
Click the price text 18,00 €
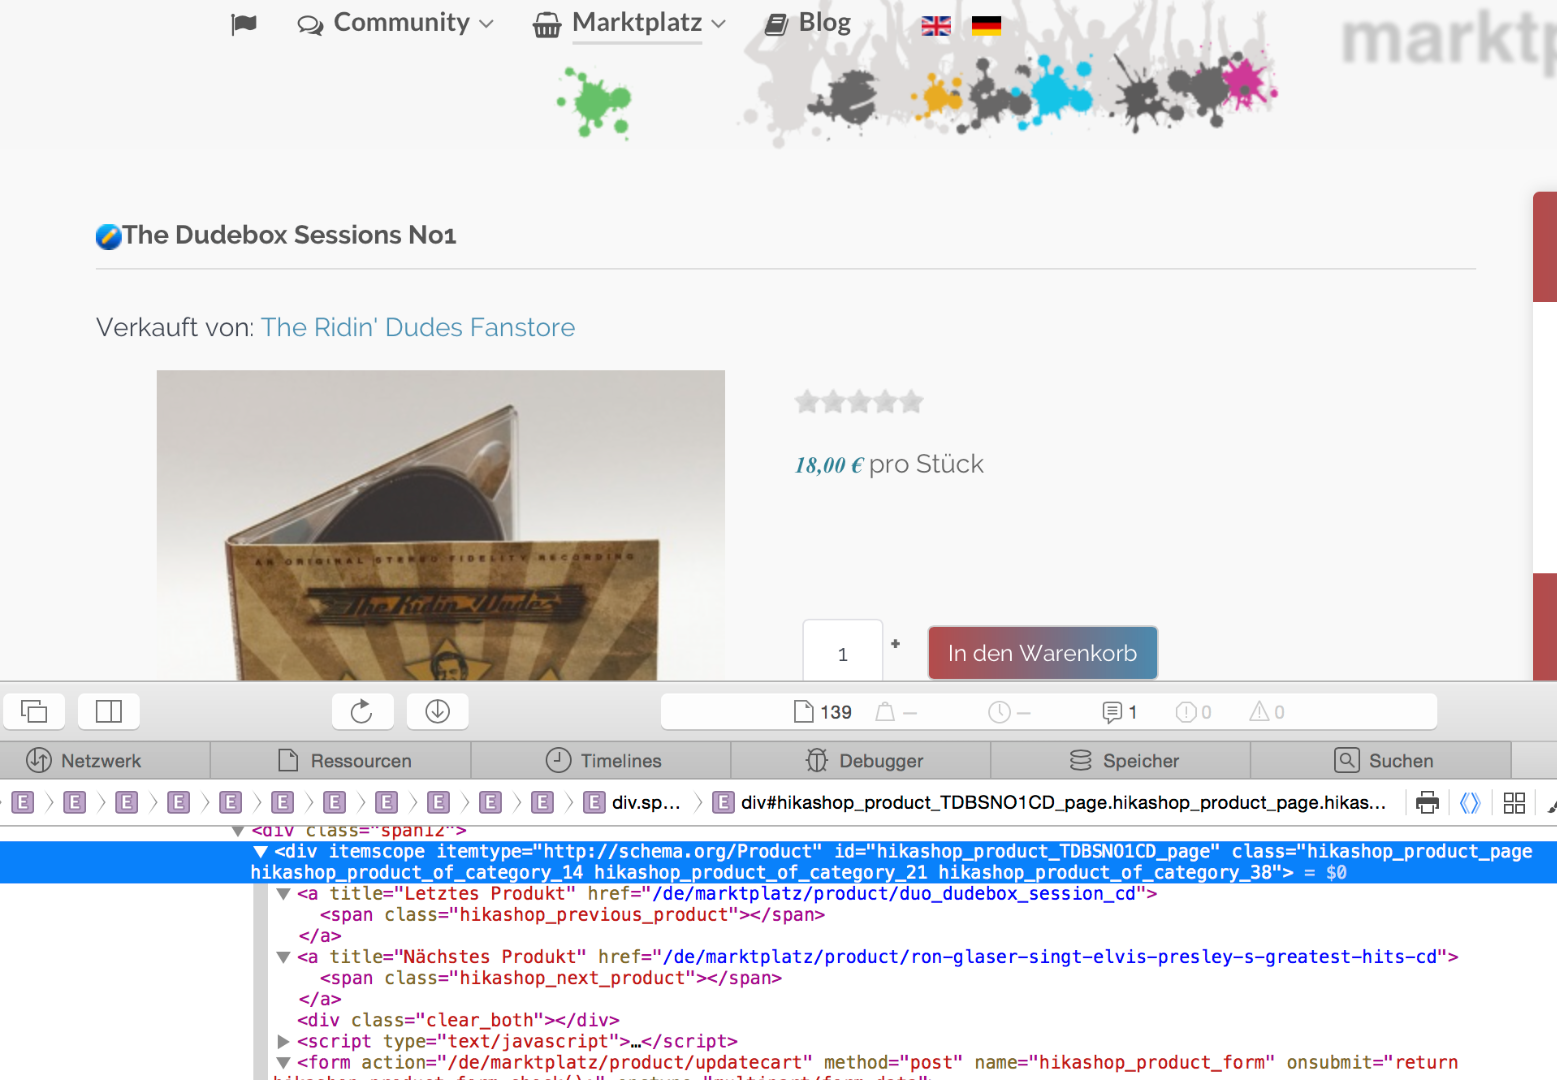point(829,465)
